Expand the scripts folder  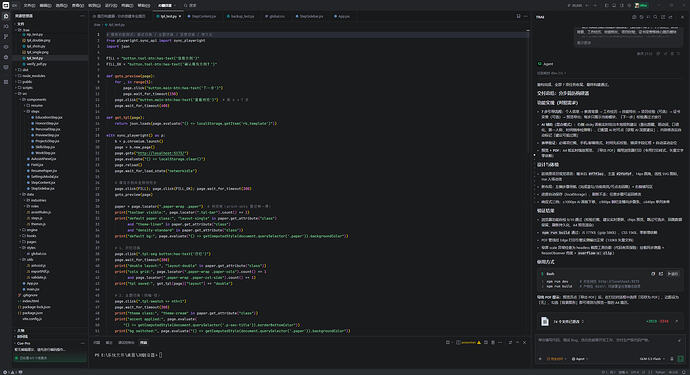[x=25, y=88]
